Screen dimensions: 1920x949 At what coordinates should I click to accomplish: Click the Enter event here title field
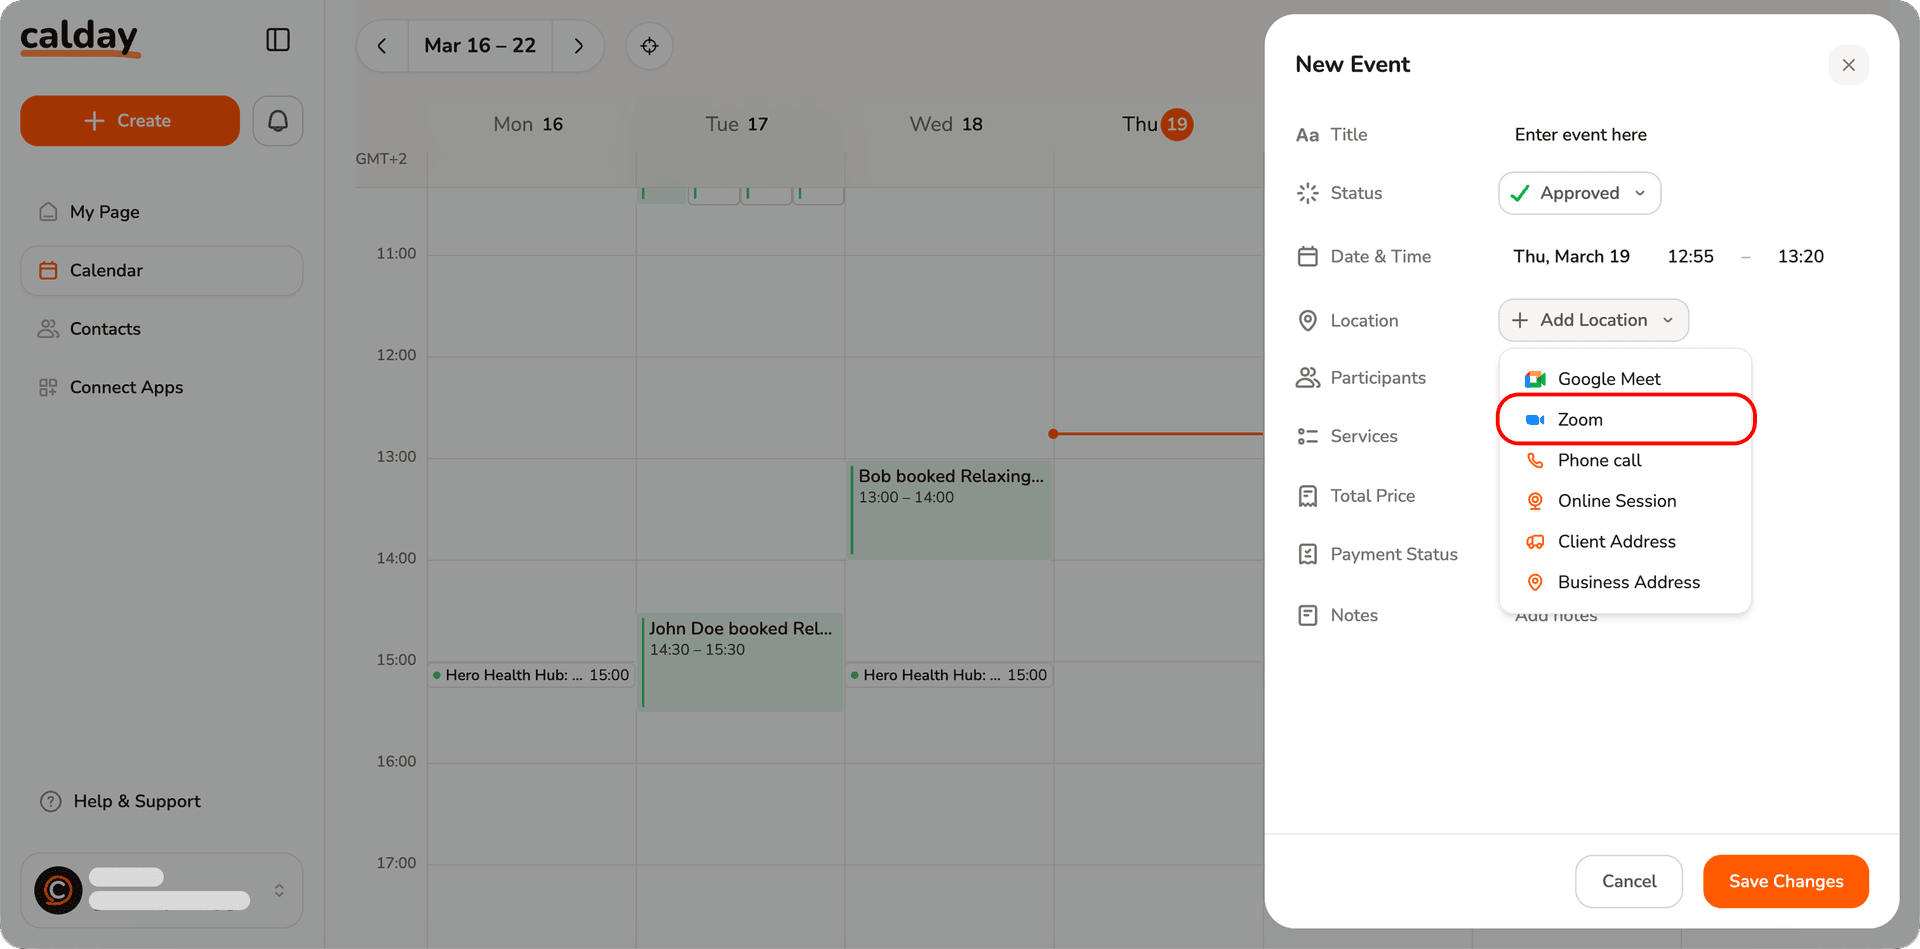[1580, 134]
